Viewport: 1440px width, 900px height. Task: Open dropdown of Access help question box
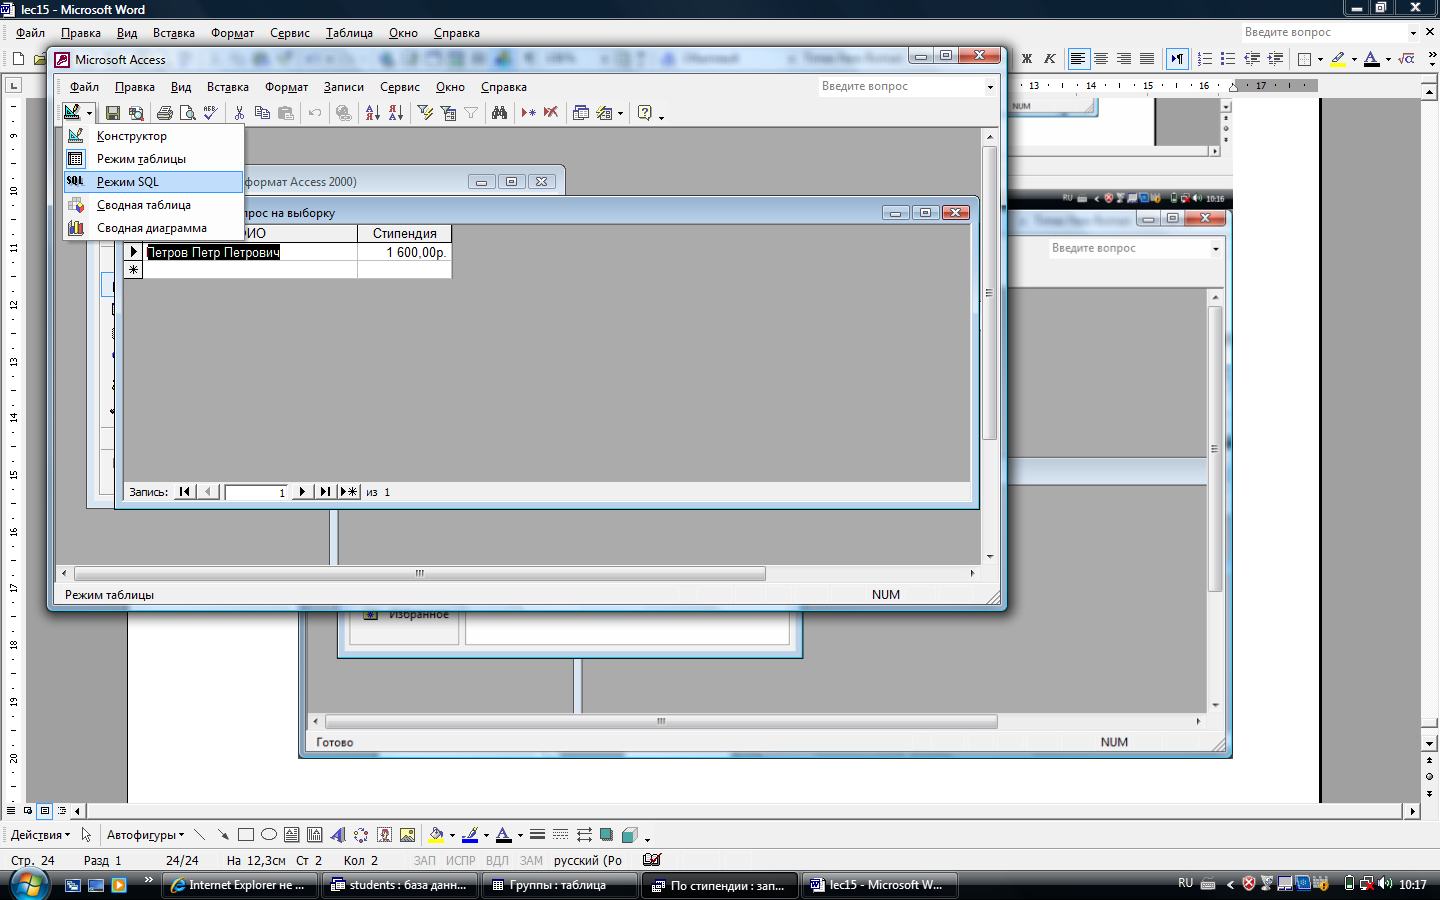(x=990, y=87)
